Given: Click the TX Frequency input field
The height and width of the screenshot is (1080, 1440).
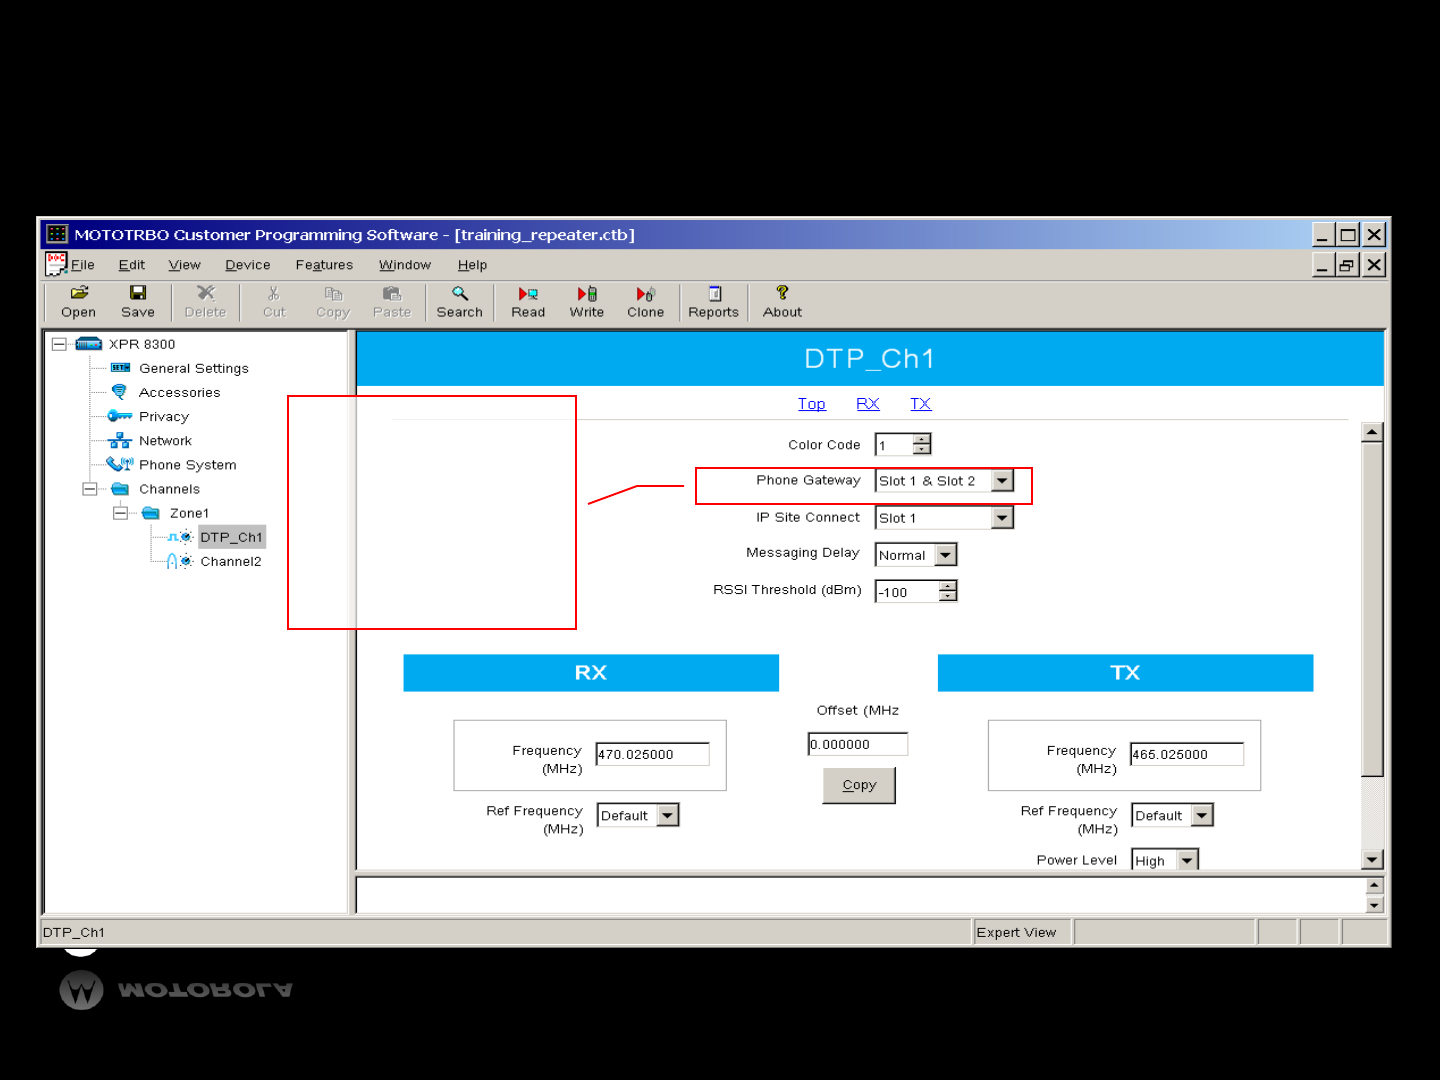Looking at the screenshot, I should tap(1187, 754).
